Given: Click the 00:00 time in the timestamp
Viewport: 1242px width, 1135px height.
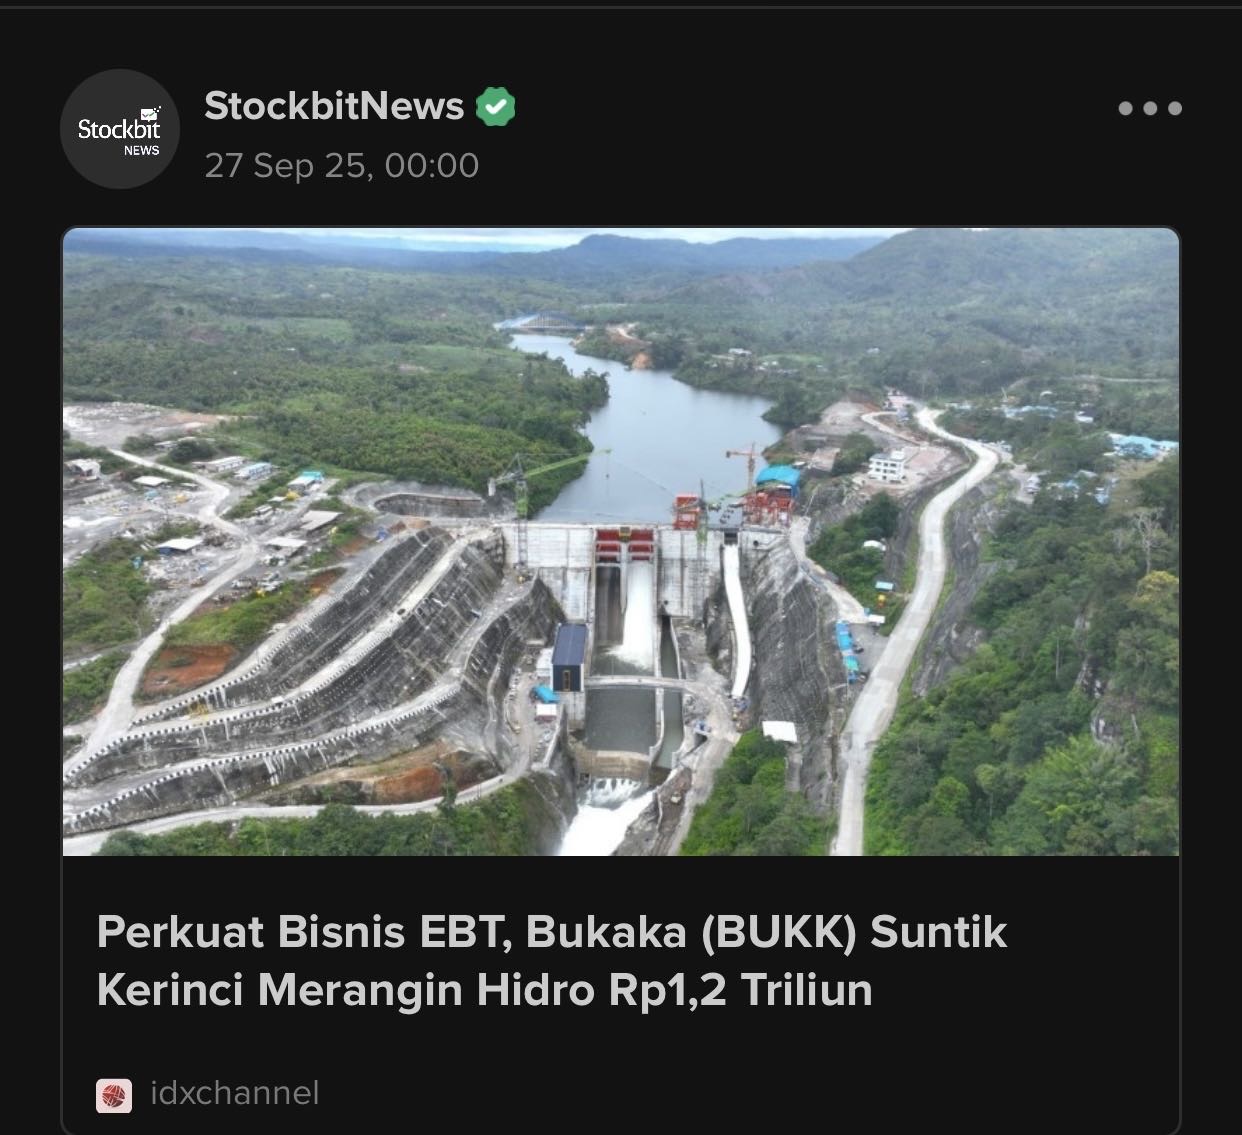Looking at the screenshot, I should 432,165.
